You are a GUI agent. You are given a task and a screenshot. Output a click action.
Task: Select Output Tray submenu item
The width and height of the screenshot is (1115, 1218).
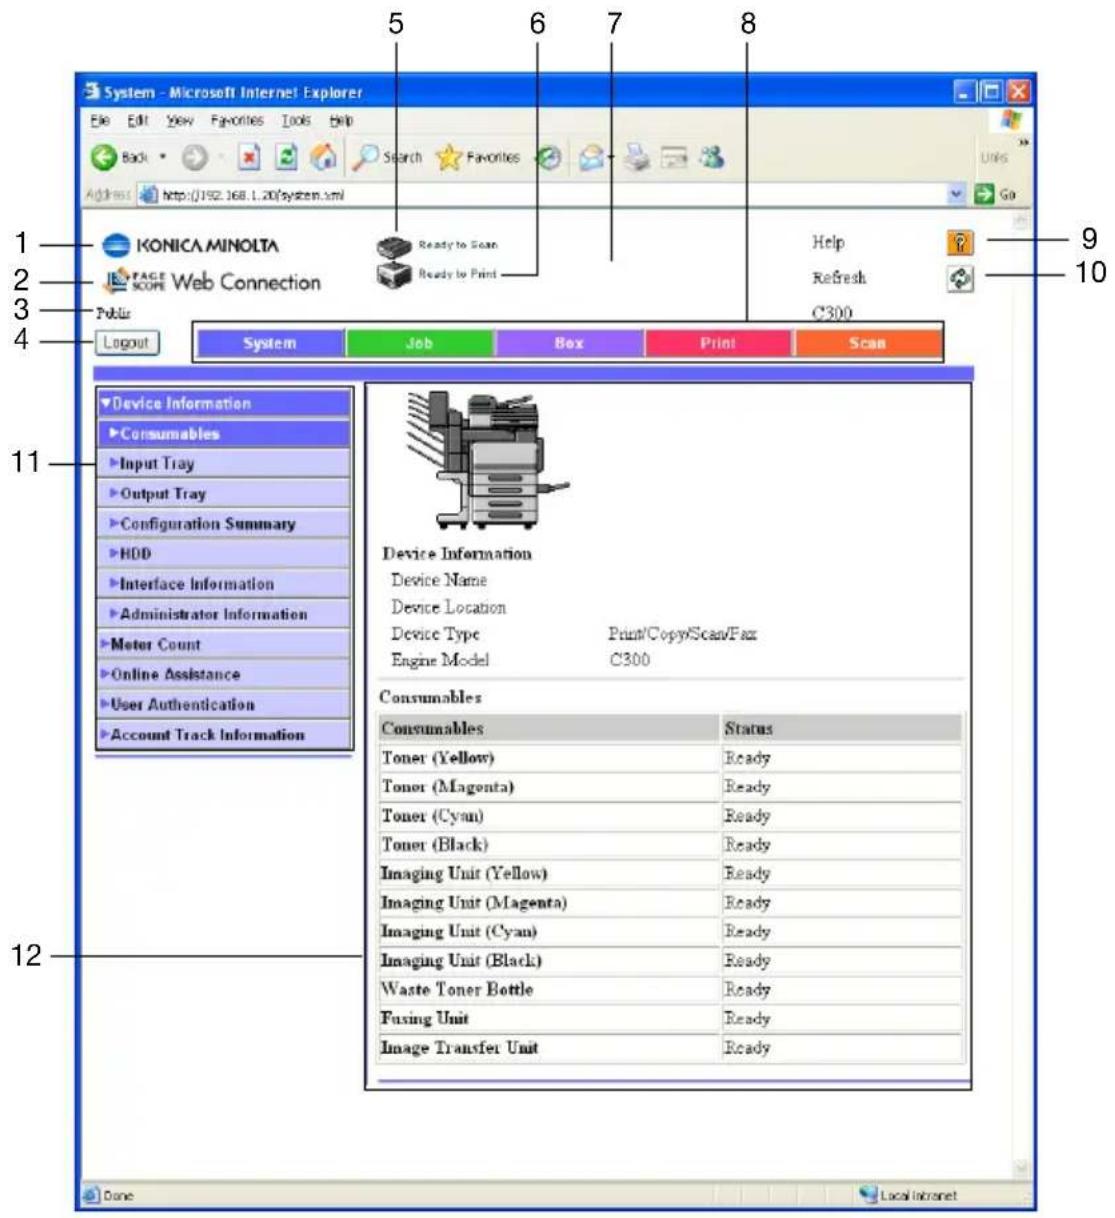tap(224, 494)
